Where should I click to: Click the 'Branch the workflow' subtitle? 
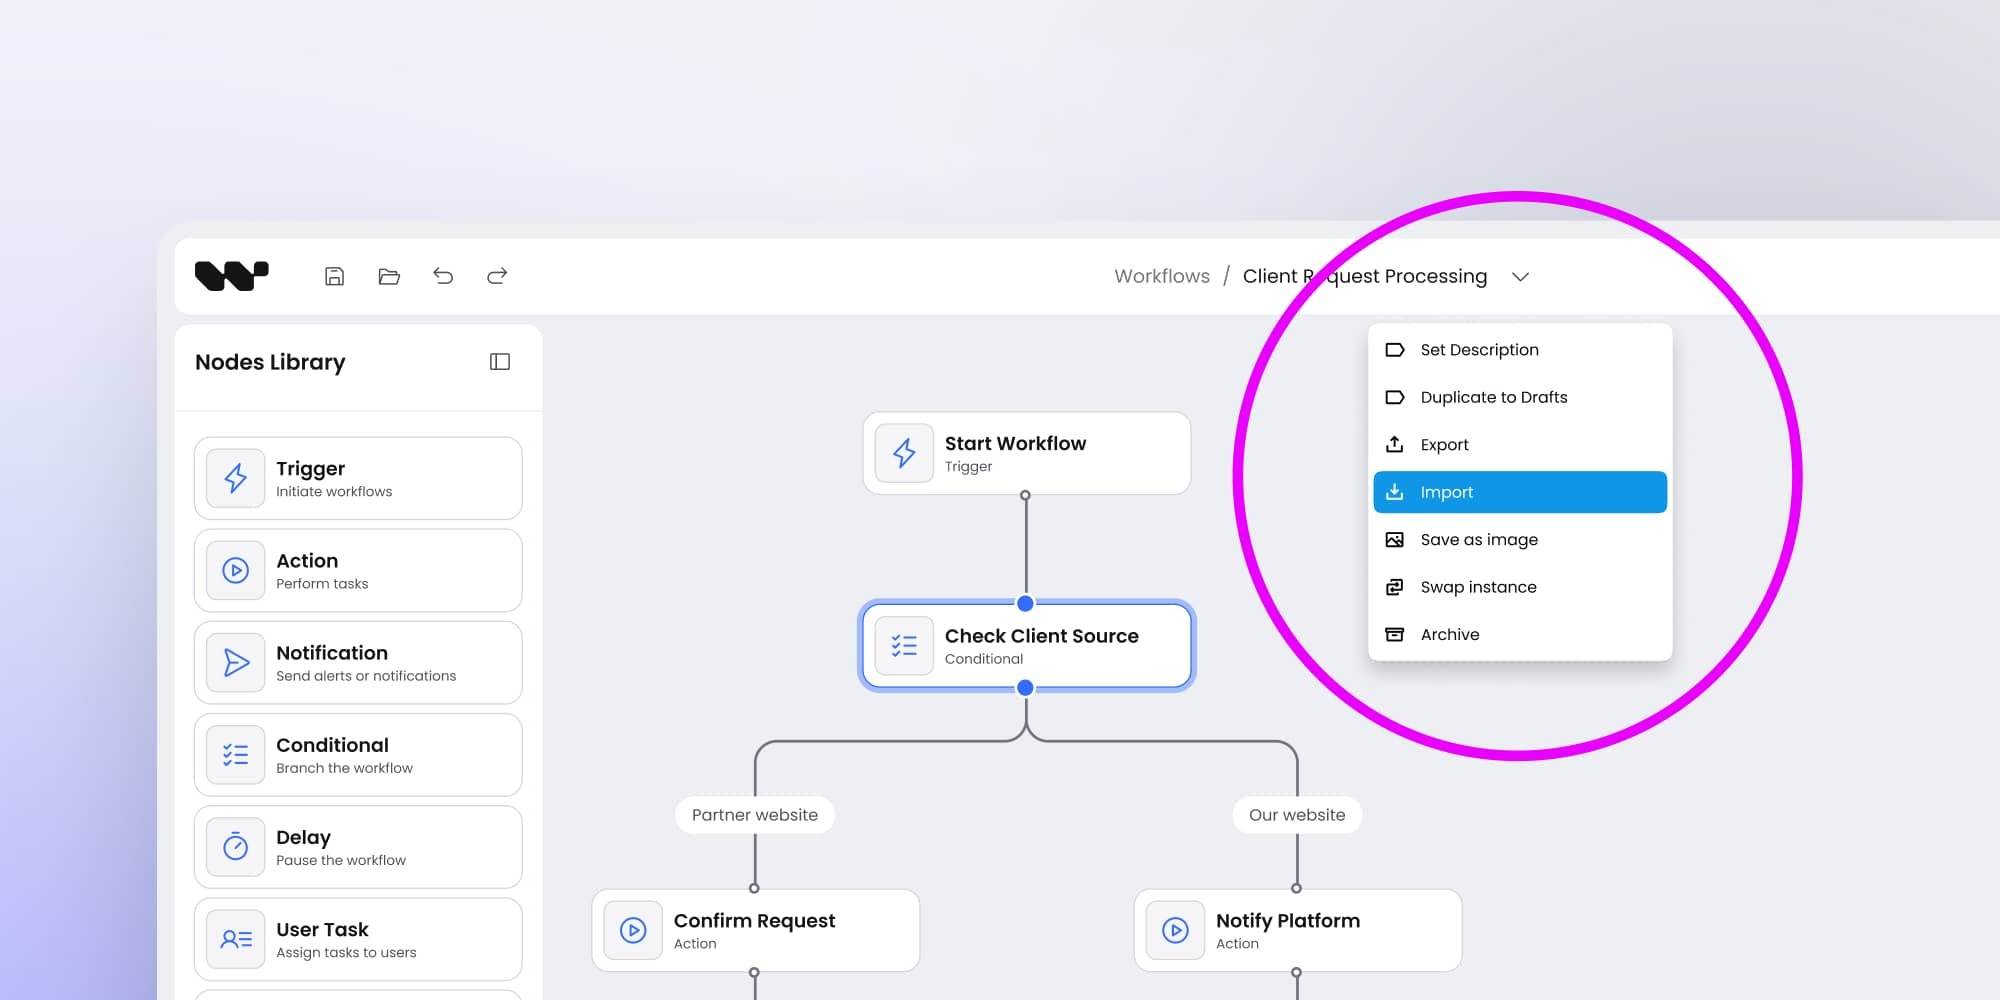344,768
